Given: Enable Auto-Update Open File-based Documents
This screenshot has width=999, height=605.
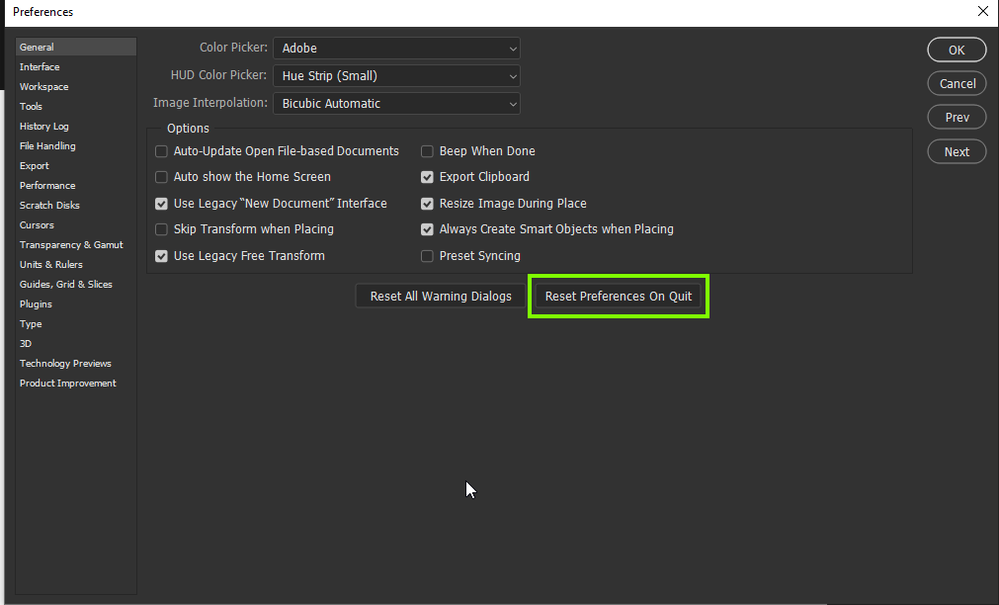Looking at the screenshot, I should (x=161, y=151).
